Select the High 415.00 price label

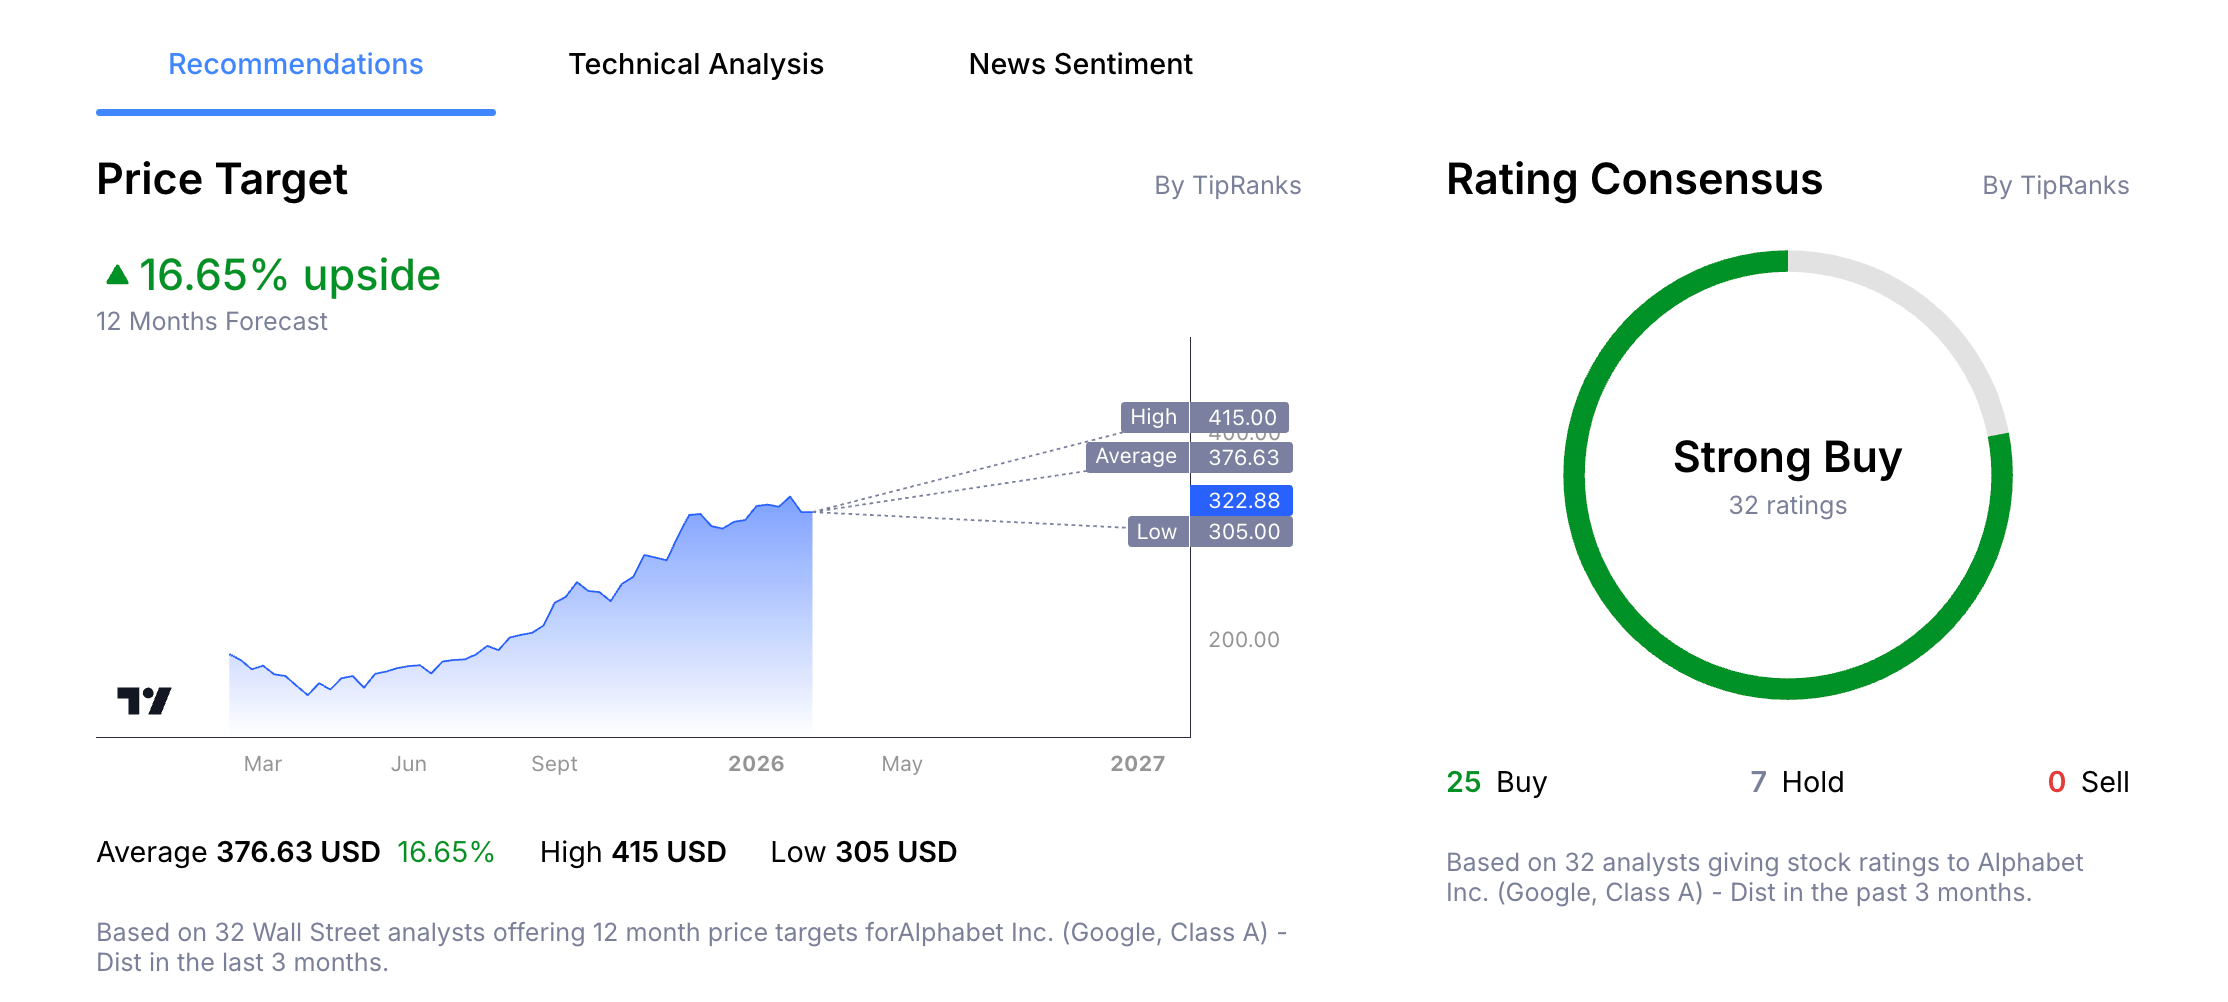pos(1206,417)
